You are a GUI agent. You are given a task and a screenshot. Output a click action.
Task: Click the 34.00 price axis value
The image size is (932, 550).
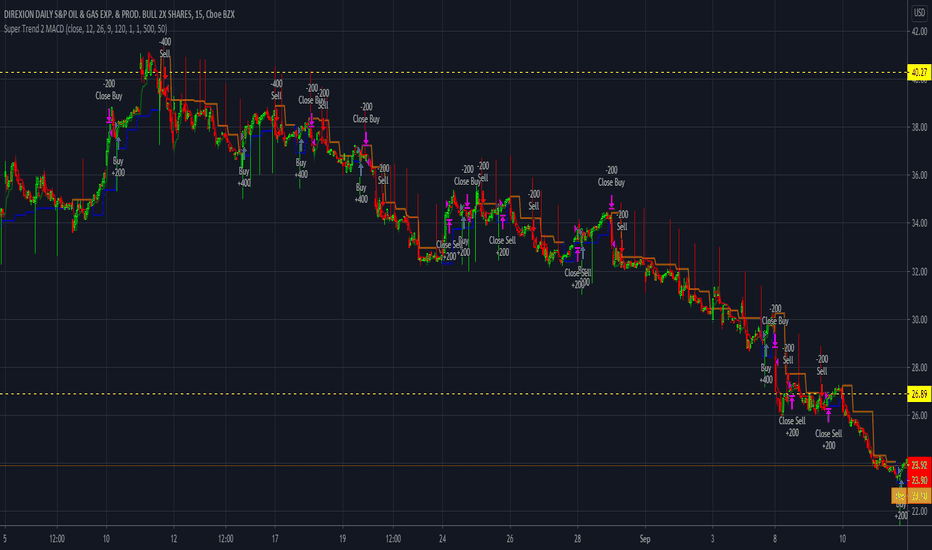click(x=919, y=223)
